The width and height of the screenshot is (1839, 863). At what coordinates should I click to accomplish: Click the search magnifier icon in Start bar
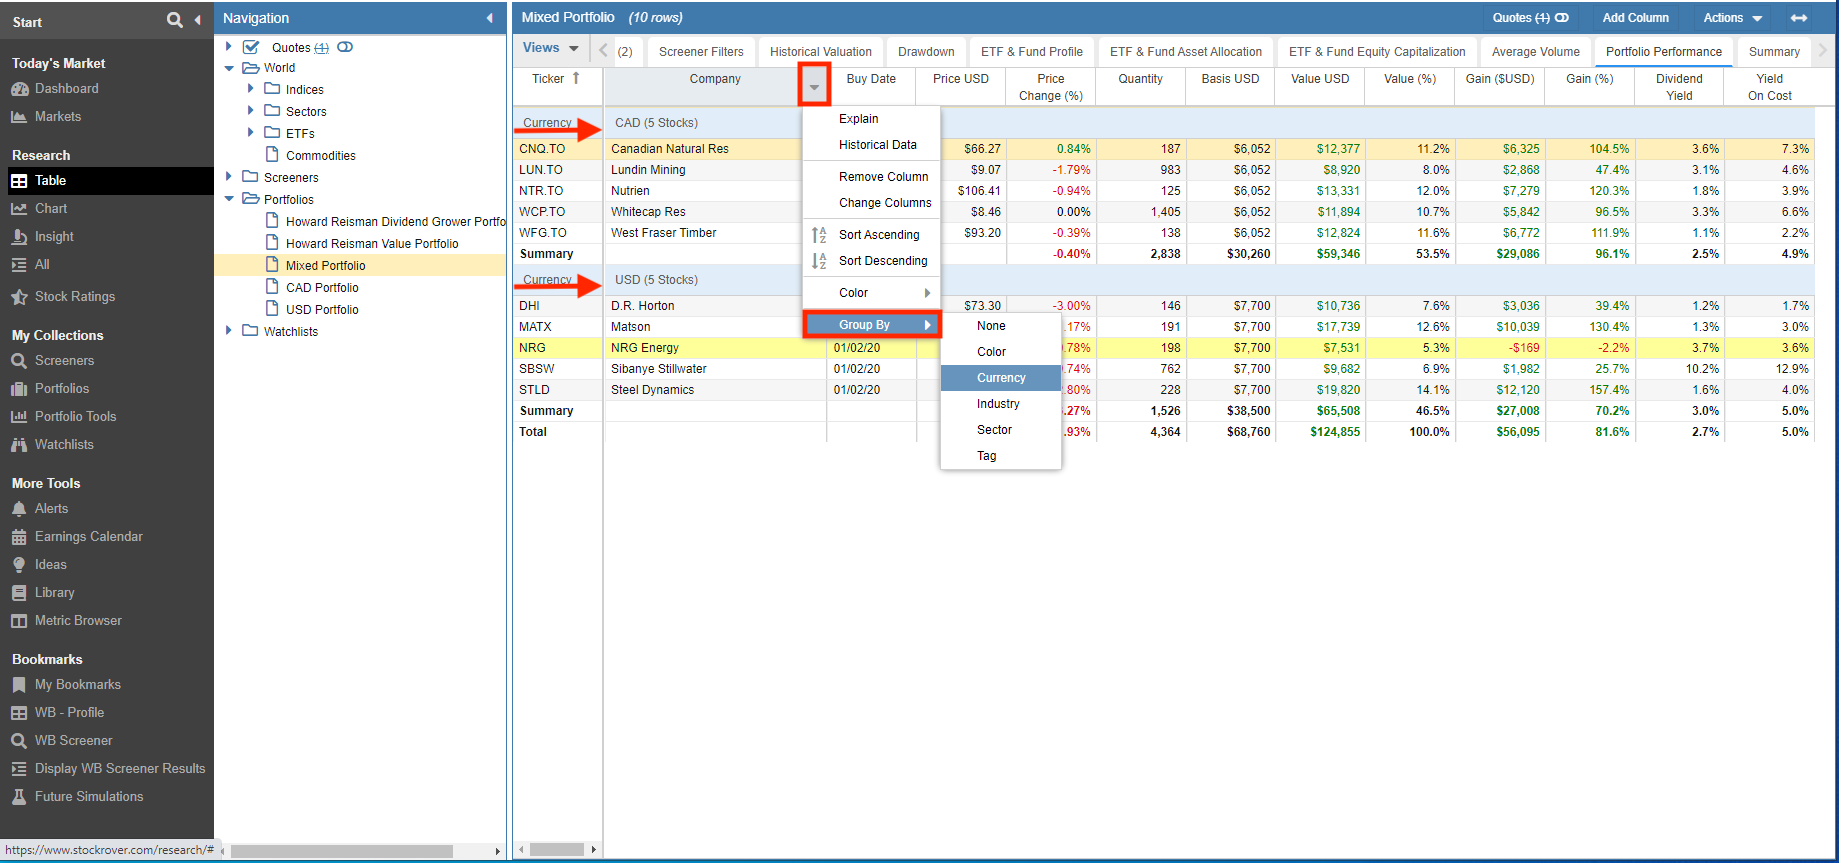click(175, 20)
